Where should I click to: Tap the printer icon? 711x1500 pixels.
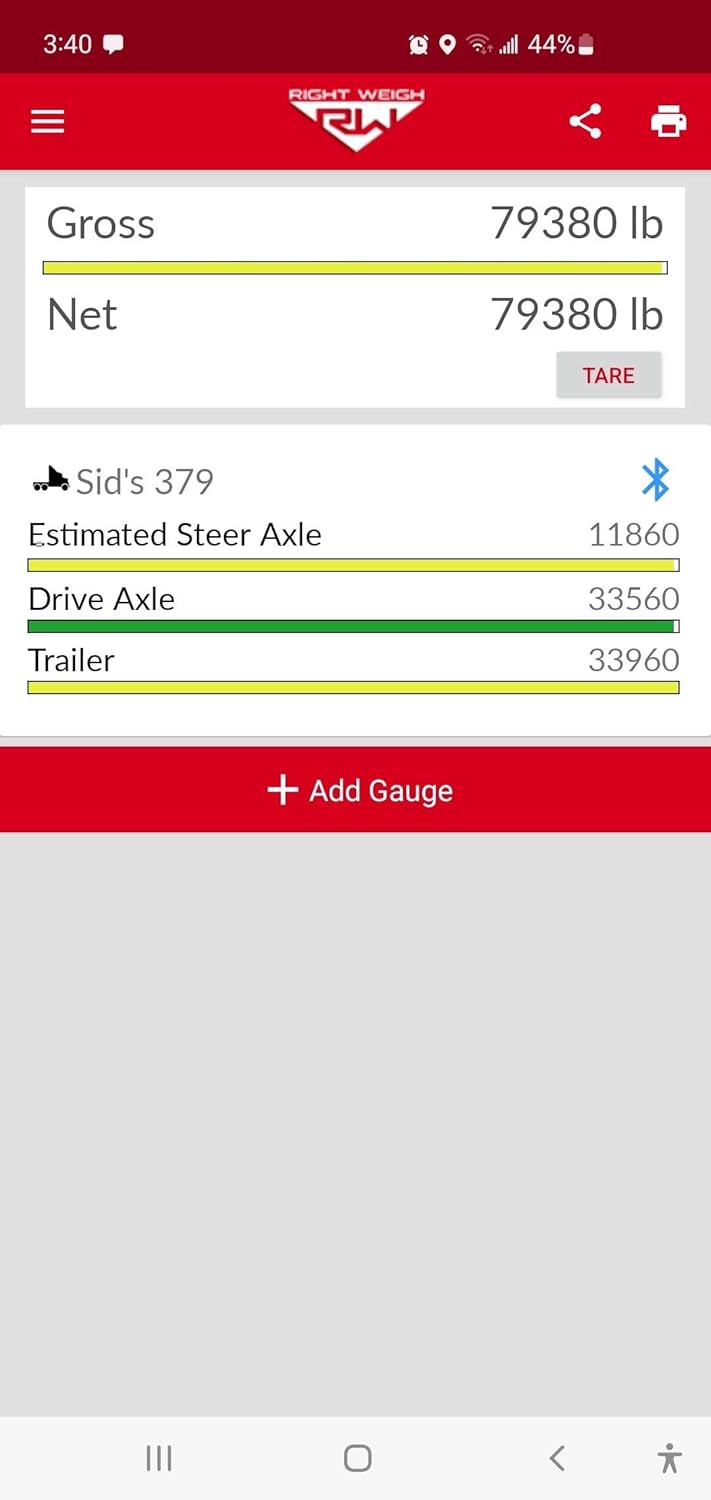tap(668, 122)
